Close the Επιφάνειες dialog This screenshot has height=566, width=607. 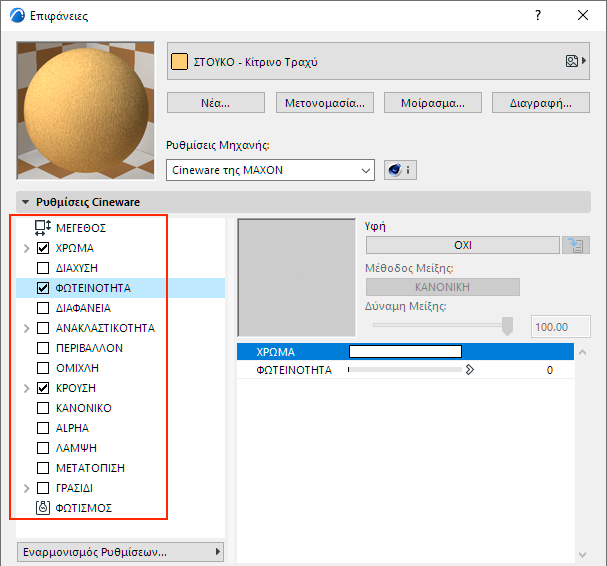pyautogui.click(x=583, y=15)
